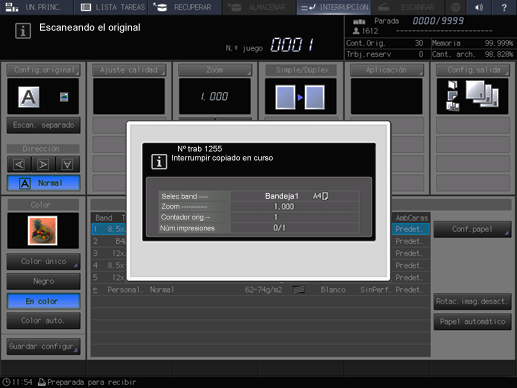517x388 pixels.
Task: Select tray 5 12x row
Action: (109, 278)
